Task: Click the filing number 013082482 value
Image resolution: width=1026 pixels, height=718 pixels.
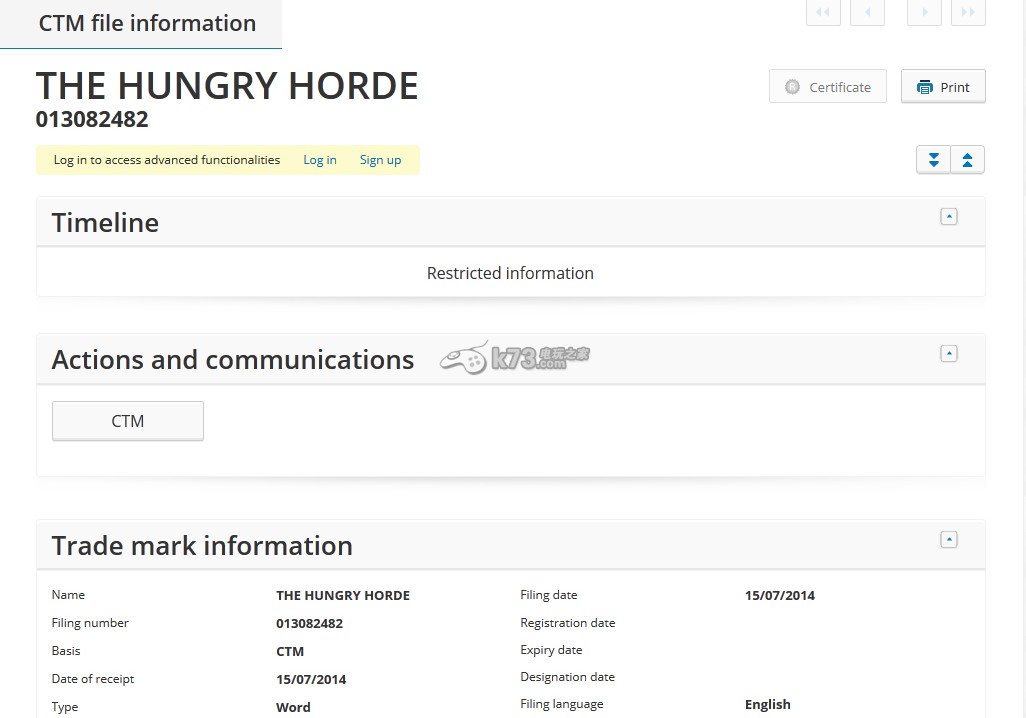Action: [309, 623]
